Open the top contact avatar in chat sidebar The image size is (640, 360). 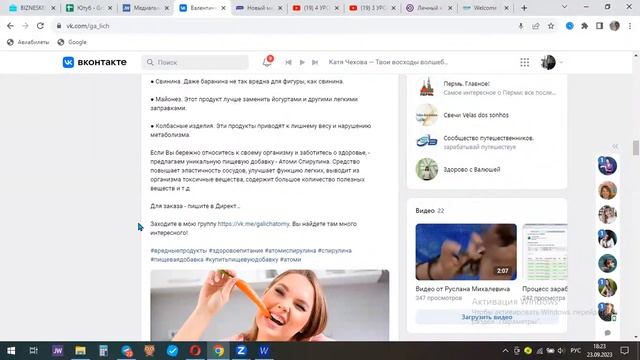tap(607, 166)
